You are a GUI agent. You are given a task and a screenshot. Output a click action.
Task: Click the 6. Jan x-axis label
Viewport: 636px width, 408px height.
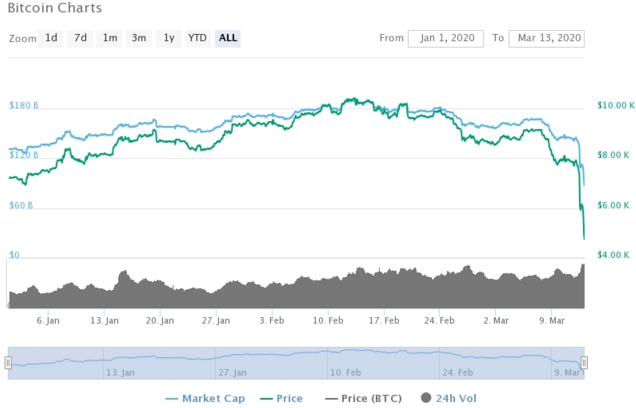click(48, 320)
